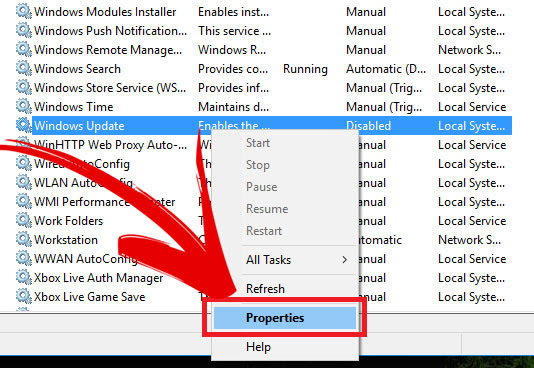
Task: Select the WWAN AutoConfig service
Action: (86, 259)
